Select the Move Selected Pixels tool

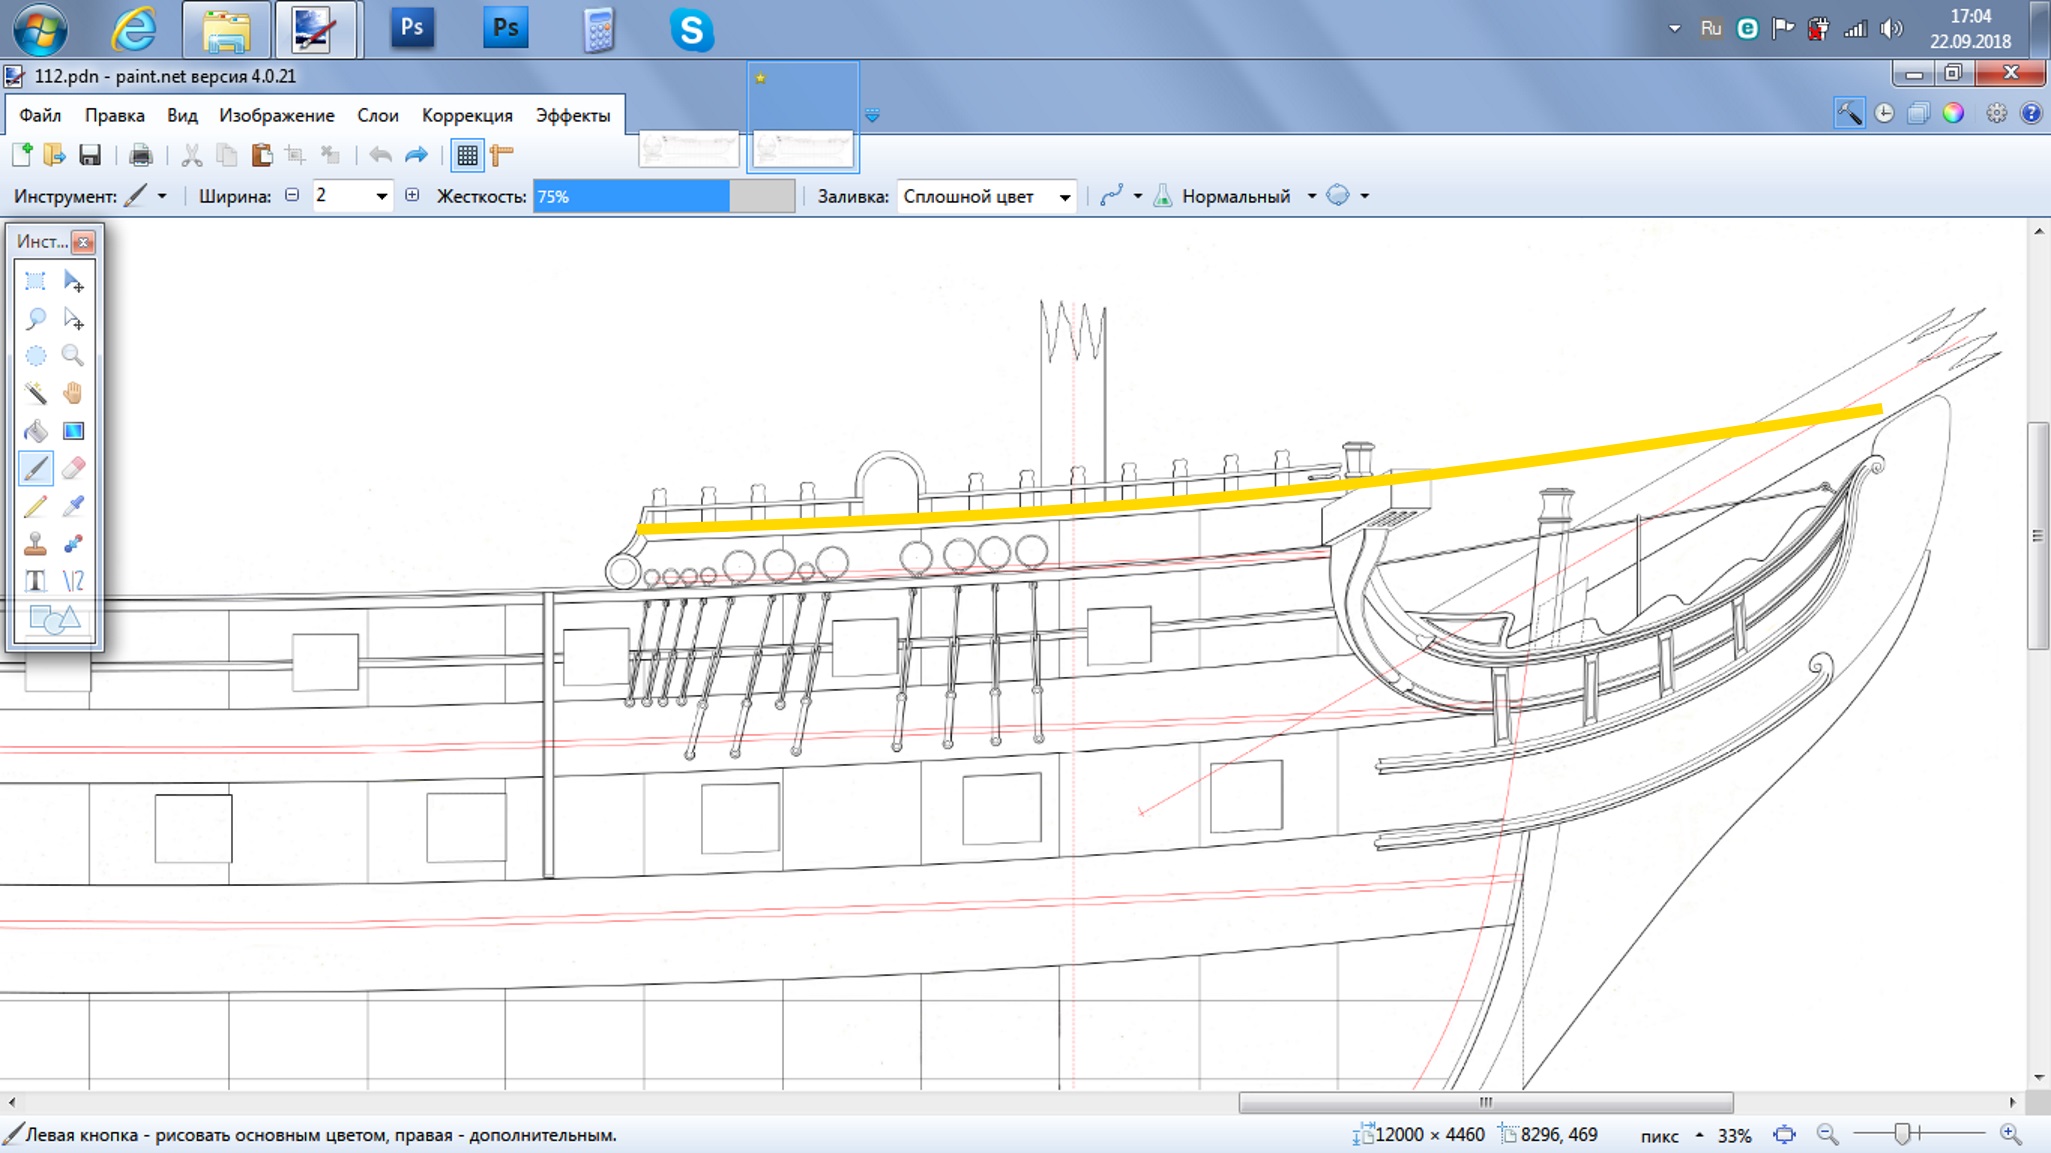click(x=73, y=281)
